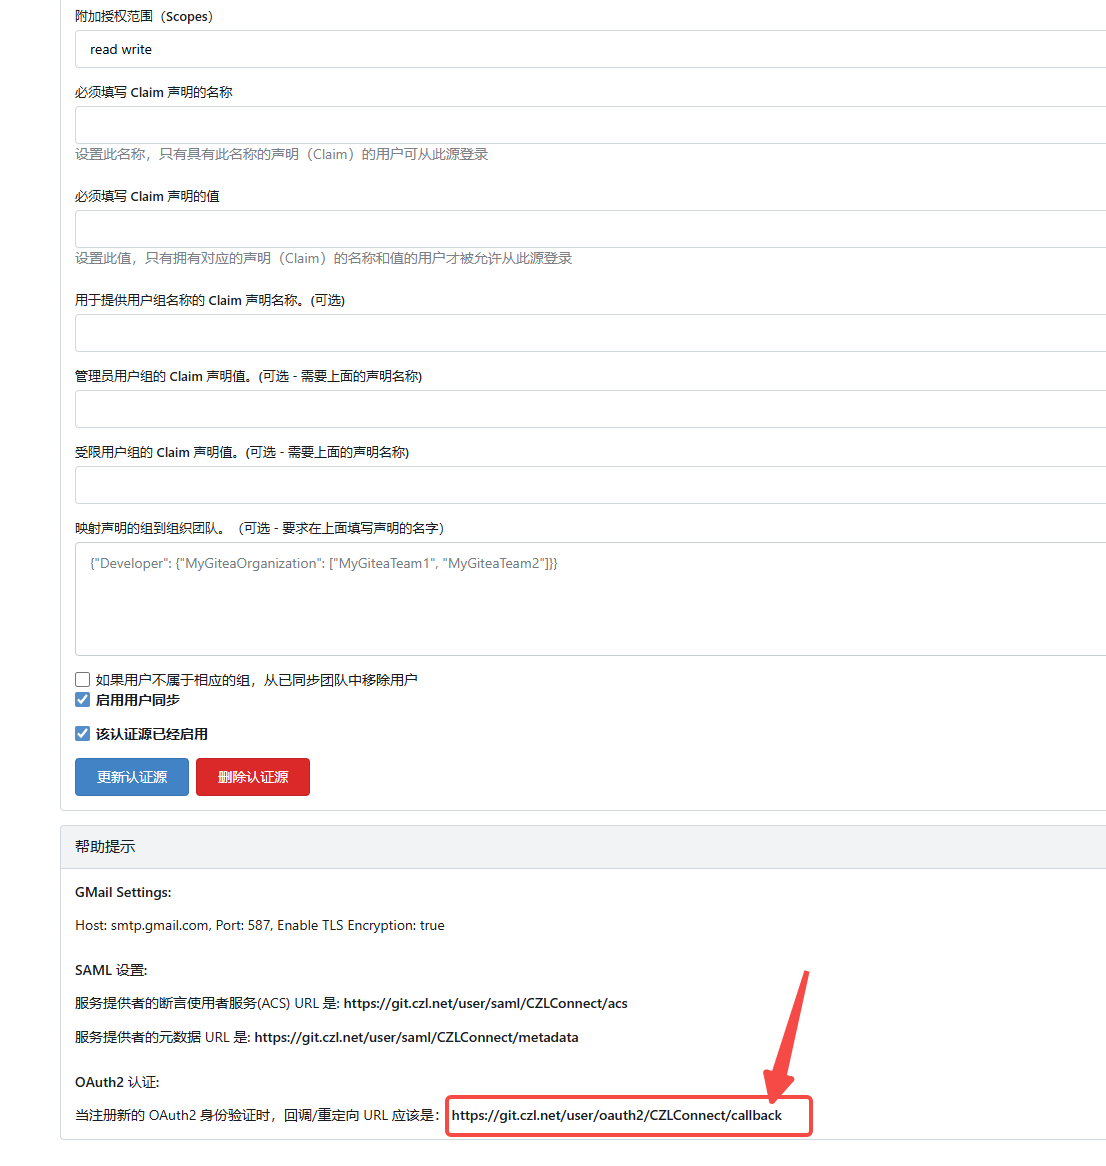Click the SAML ACS URL text

(x=486, y=1003)
